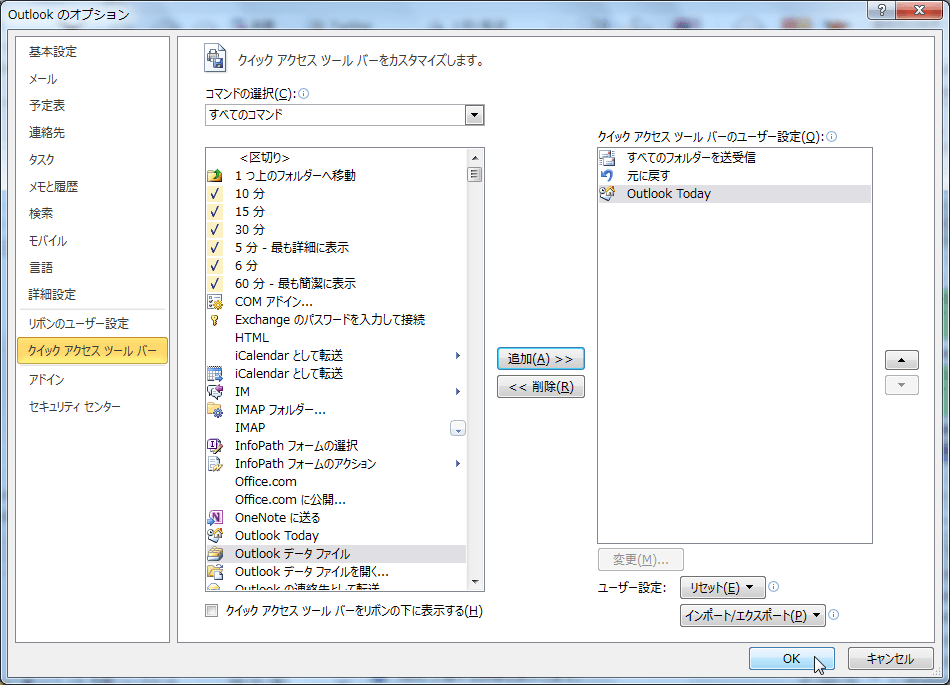Click the info icon beside クイック アクセス ツール バーのユーザー設定
Screen dimensions: 950x685
click(x=832, y=136)
